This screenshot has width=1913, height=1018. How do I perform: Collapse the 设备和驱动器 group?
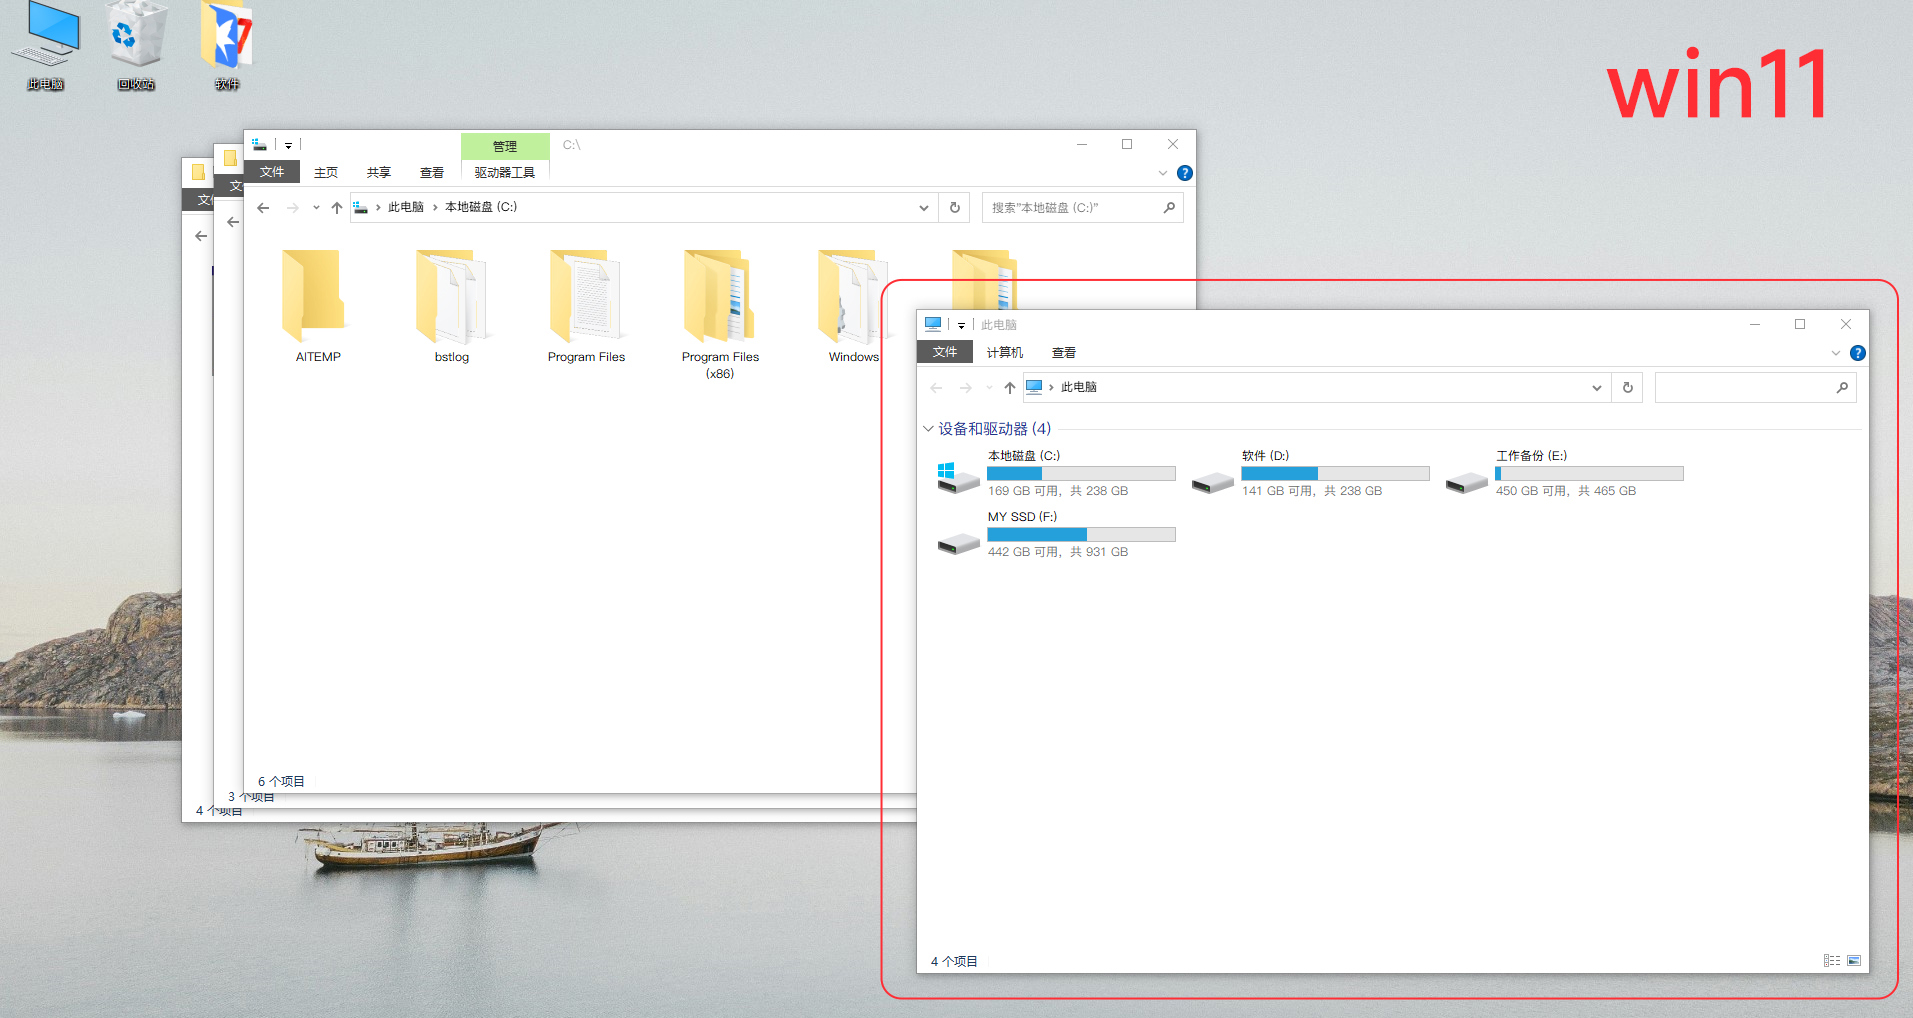pyautogui.click(x=928, y=429)
